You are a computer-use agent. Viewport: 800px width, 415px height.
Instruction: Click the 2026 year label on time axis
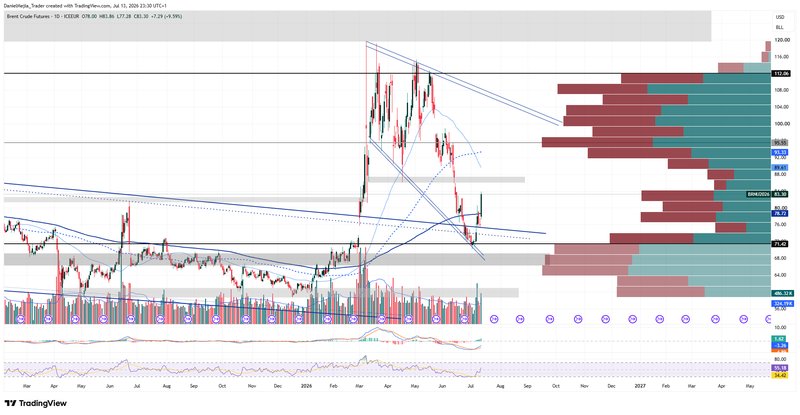coord(306,386)
